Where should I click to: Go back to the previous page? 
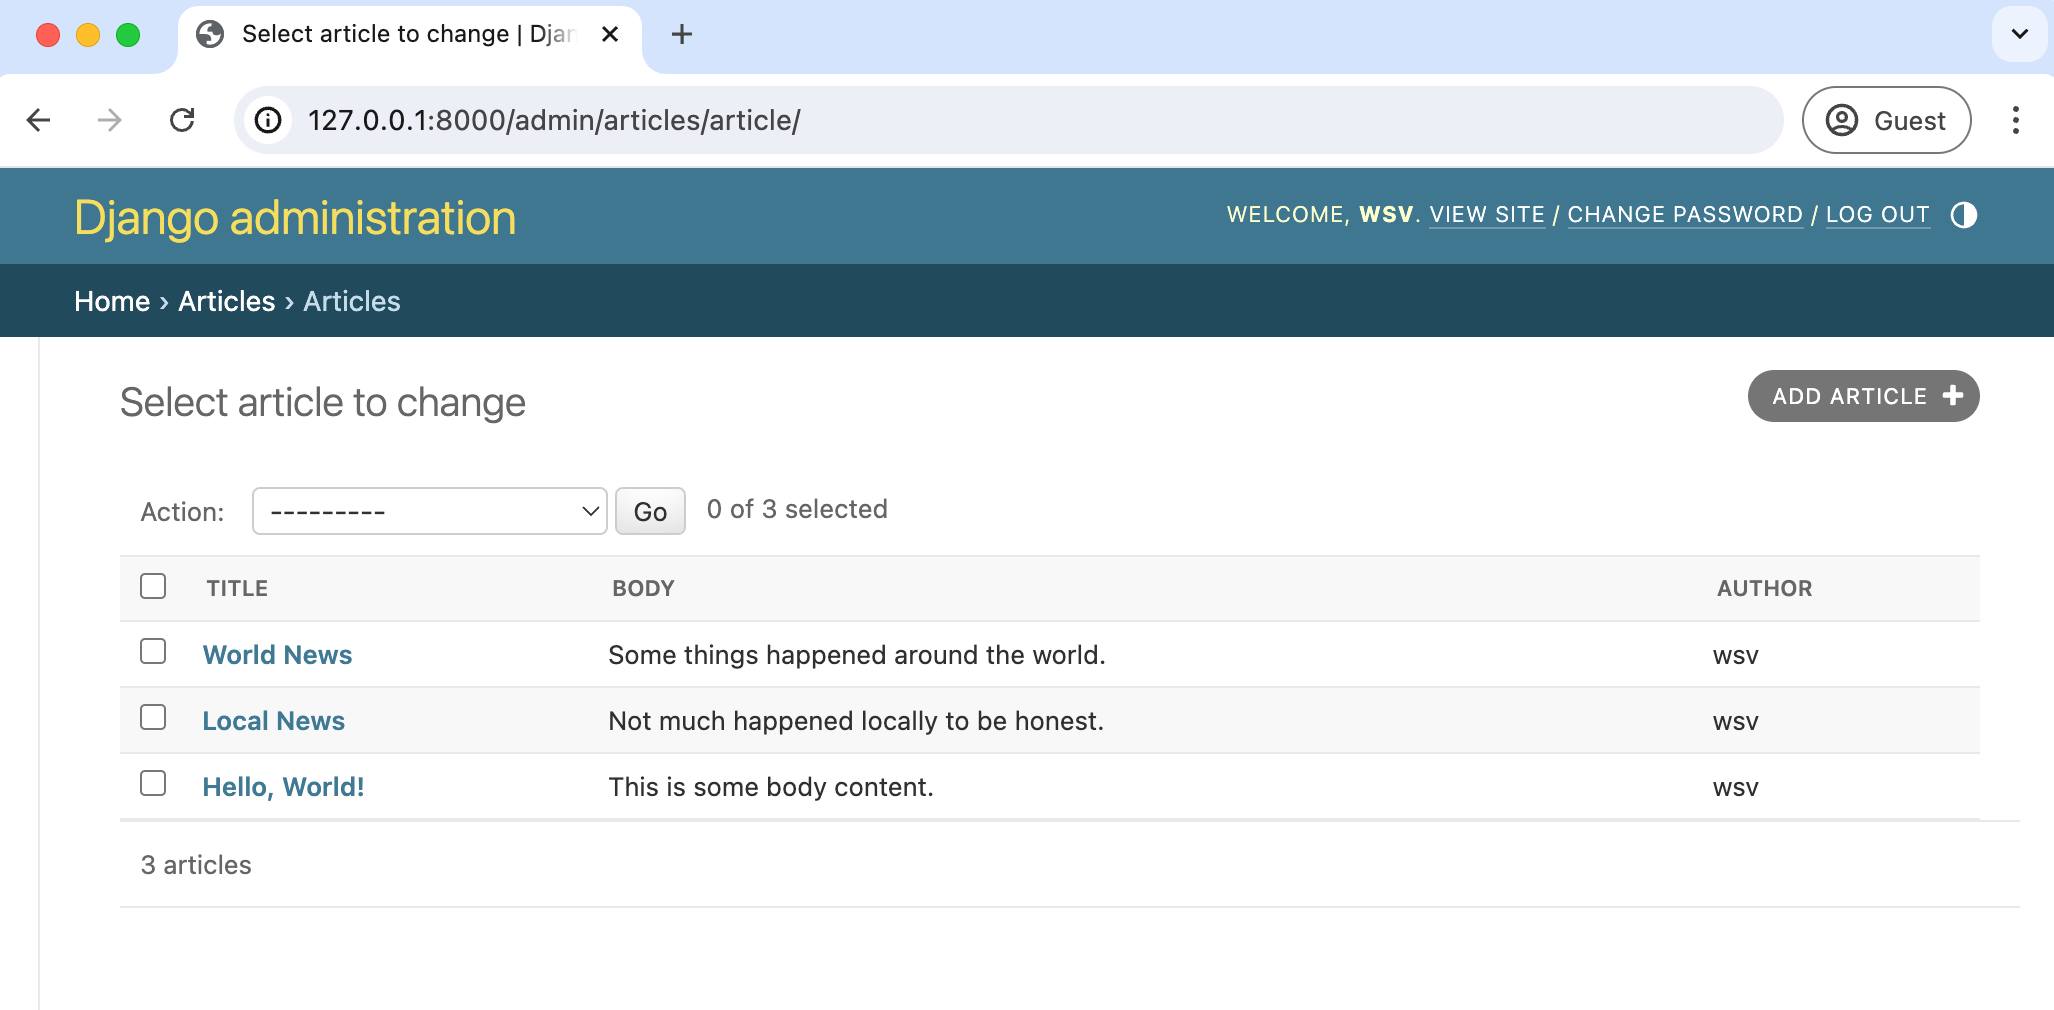[38, 120]
